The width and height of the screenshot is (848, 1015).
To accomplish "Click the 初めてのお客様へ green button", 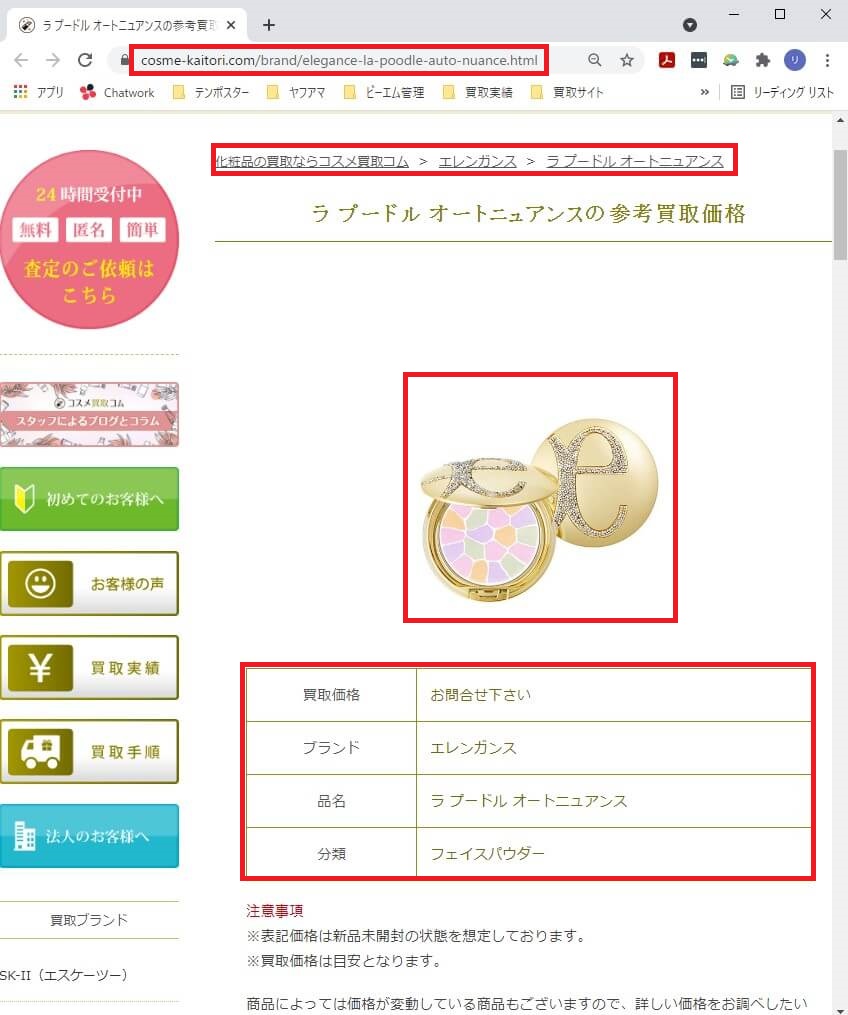I will [x=89, y=499].
